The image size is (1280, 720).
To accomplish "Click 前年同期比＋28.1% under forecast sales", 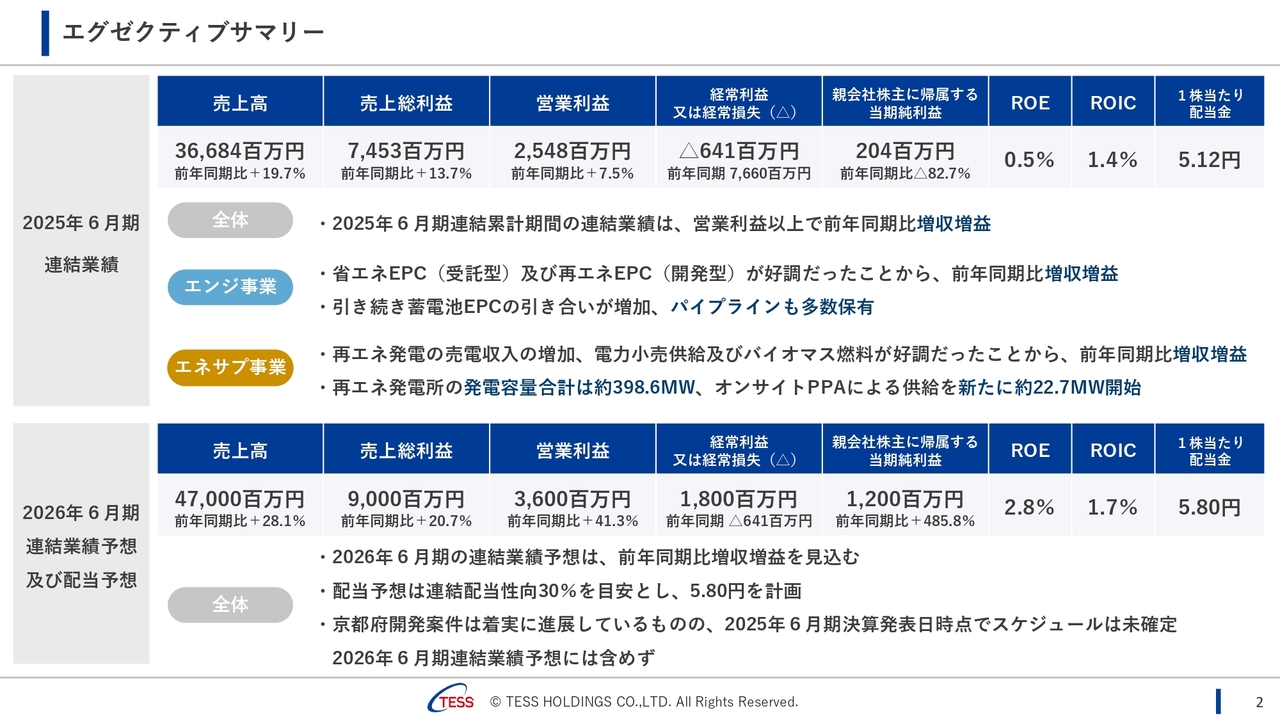I will tap(240, 521).
